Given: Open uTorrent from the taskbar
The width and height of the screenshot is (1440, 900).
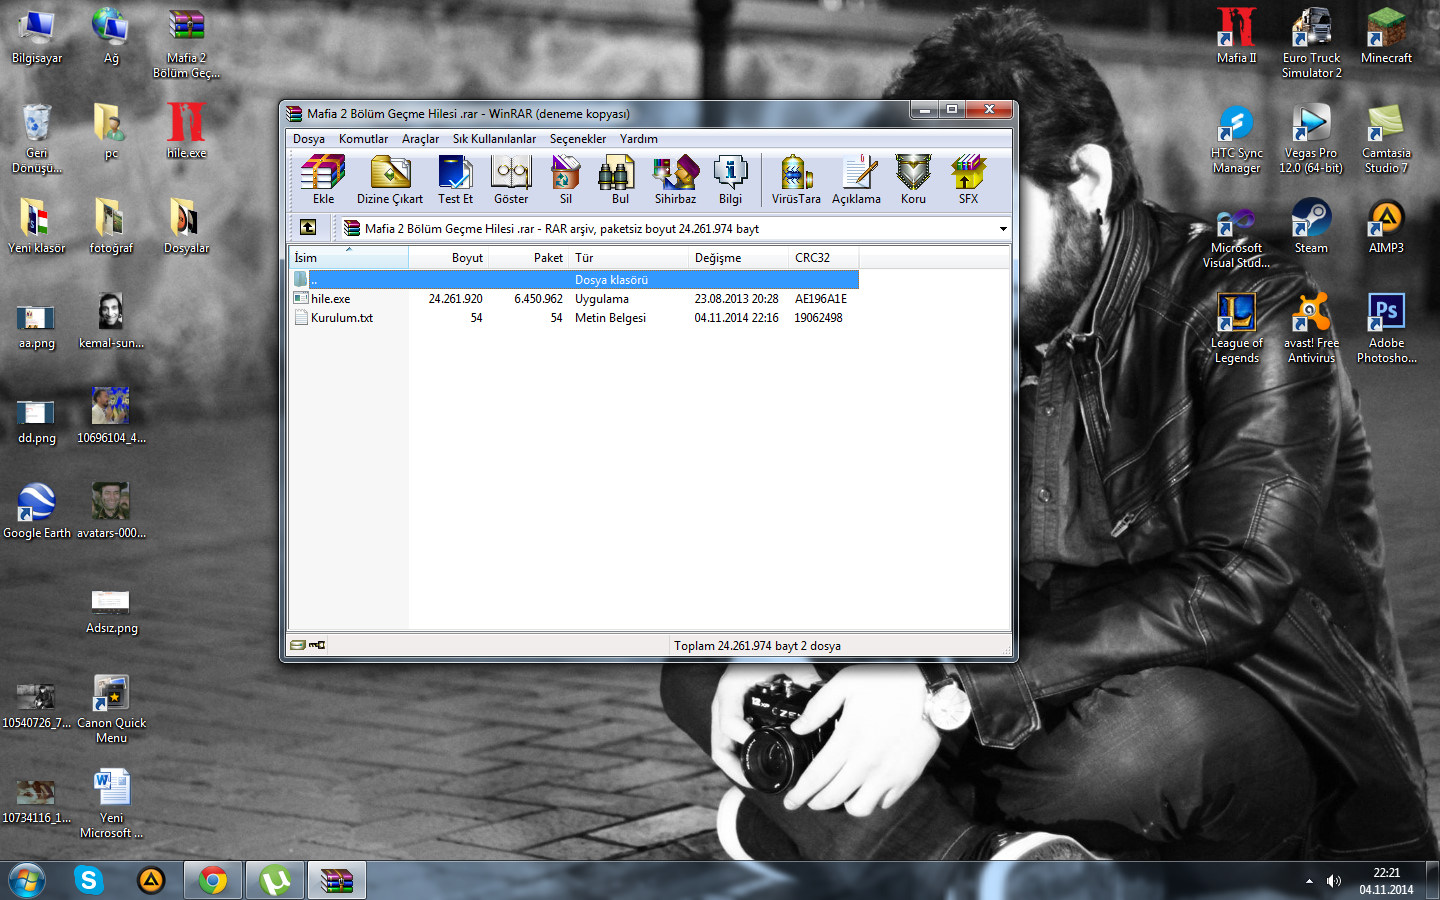Looking at the screenshot, I should point(274,881).
